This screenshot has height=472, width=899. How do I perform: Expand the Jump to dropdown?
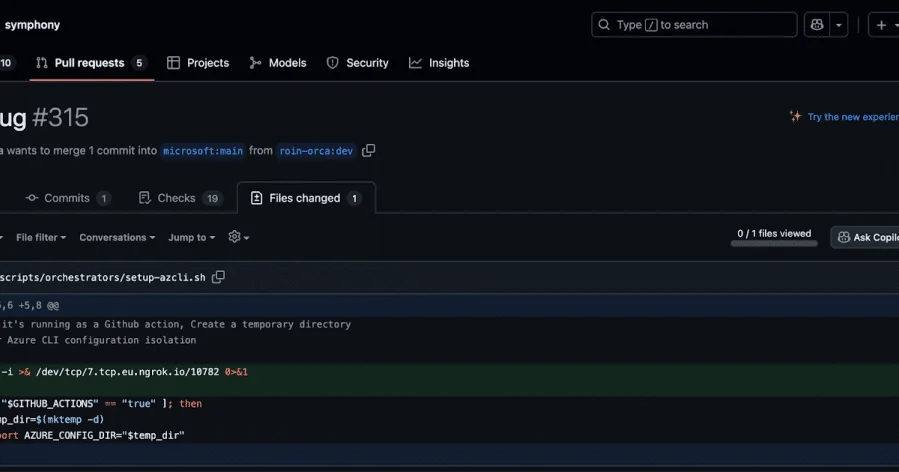pyautogui.click(x=191, y=237)
